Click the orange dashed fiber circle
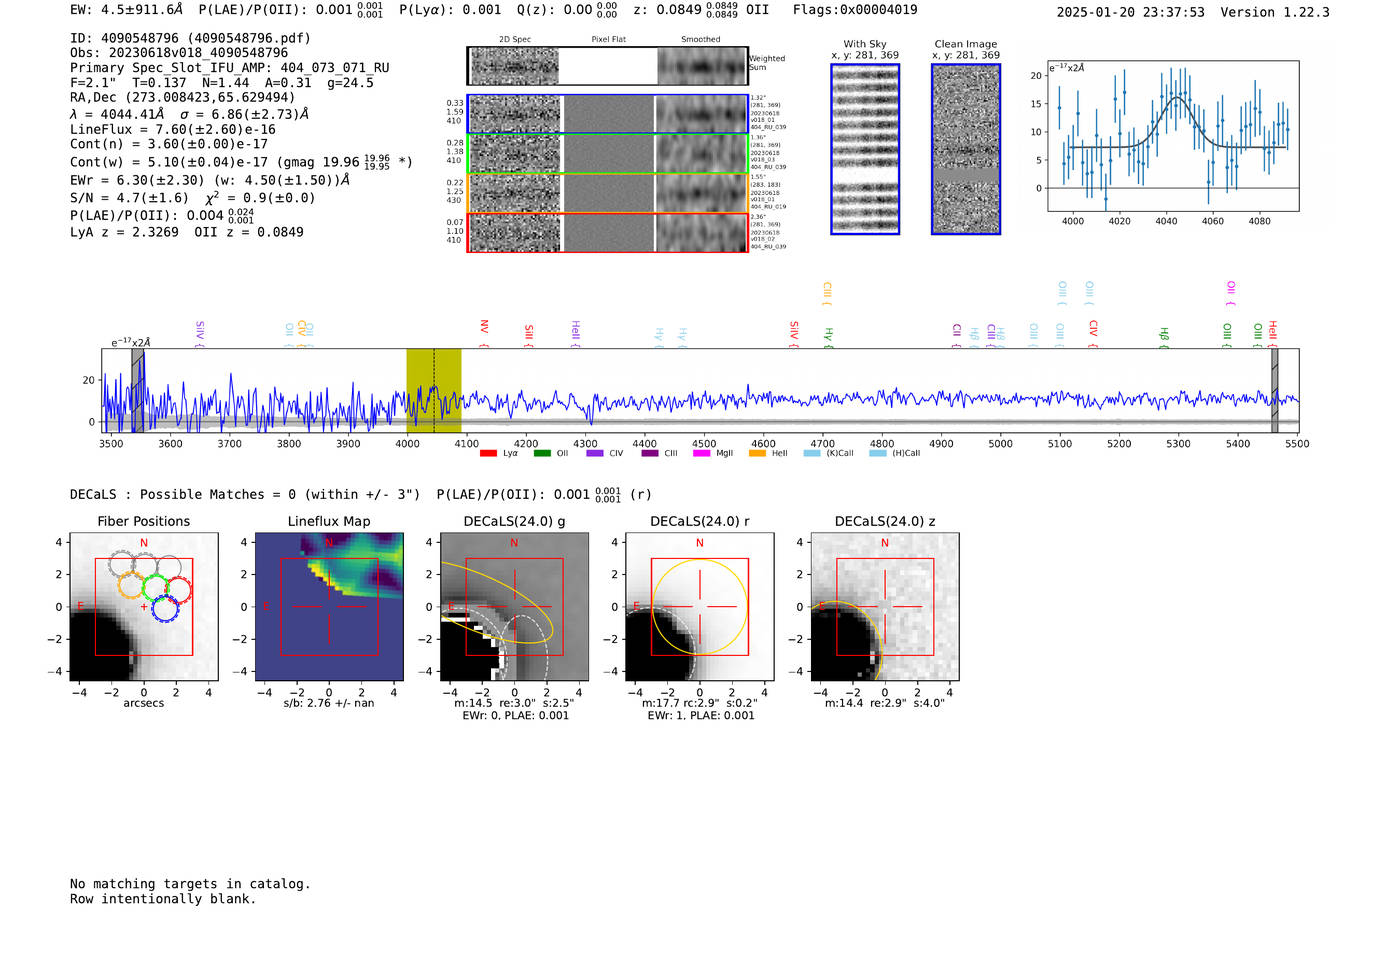 coord(131,586)
